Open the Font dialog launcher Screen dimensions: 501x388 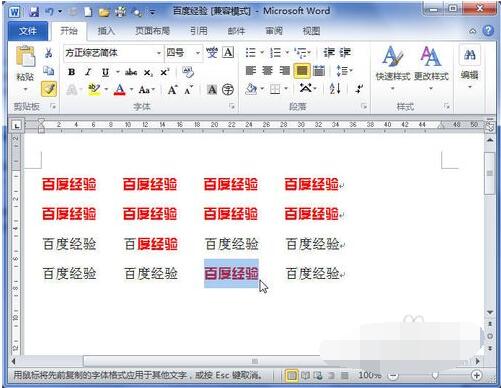[232, 106]
